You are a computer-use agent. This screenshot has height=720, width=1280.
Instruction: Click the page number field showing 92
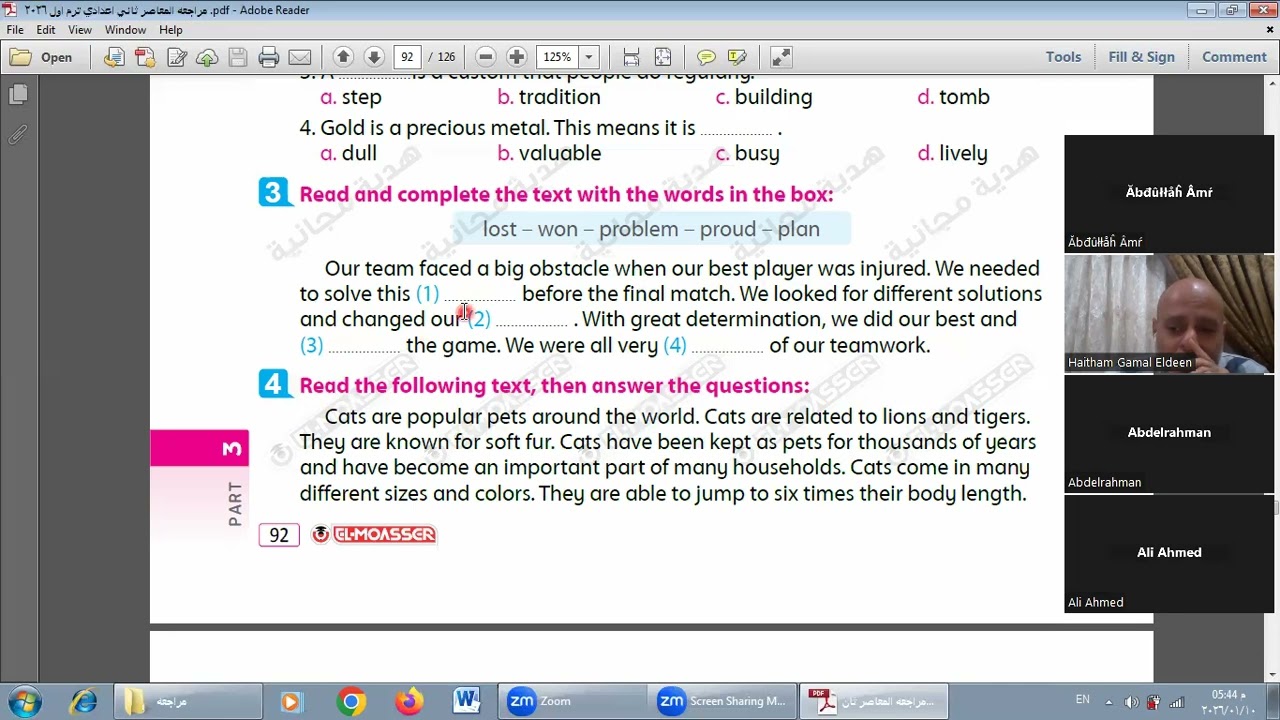[407, 57]
